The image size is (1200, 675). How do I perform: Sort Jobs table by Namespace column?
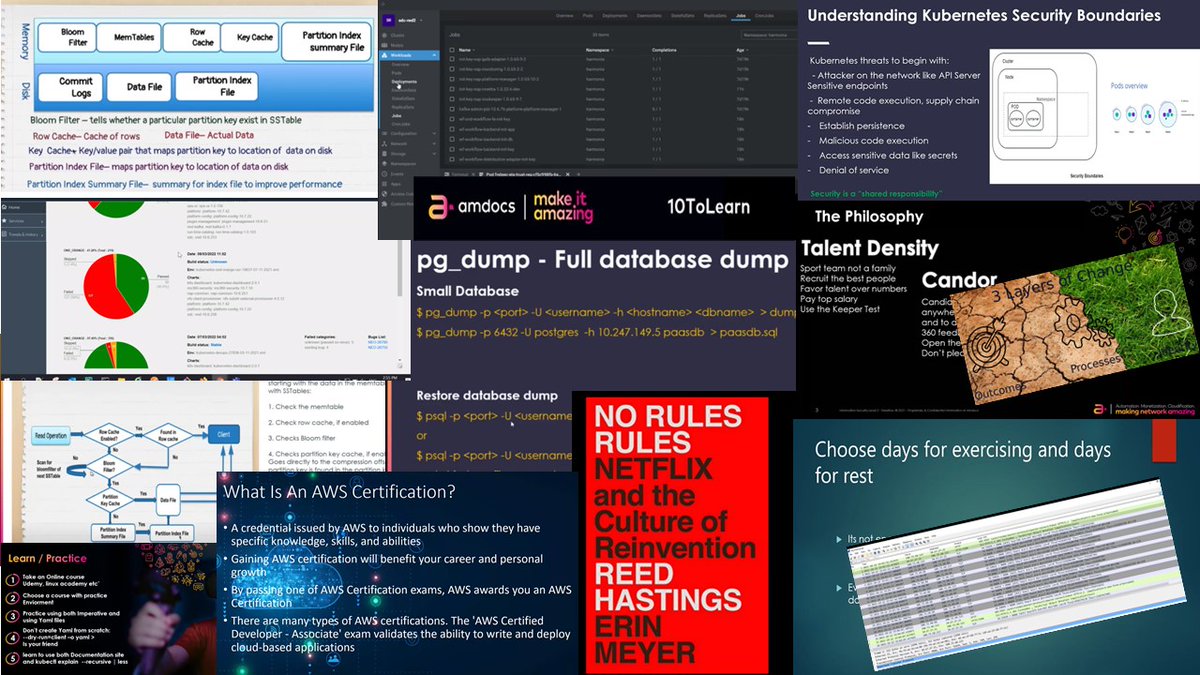pos(600,50)
